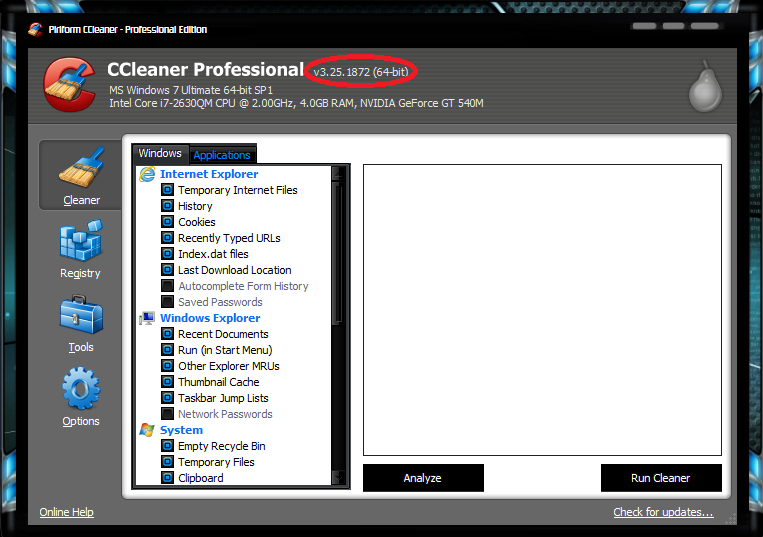Click the Run Cleaner button
Image resolution: width=763 pixels, height=537 pixels.
pos(661,478)
